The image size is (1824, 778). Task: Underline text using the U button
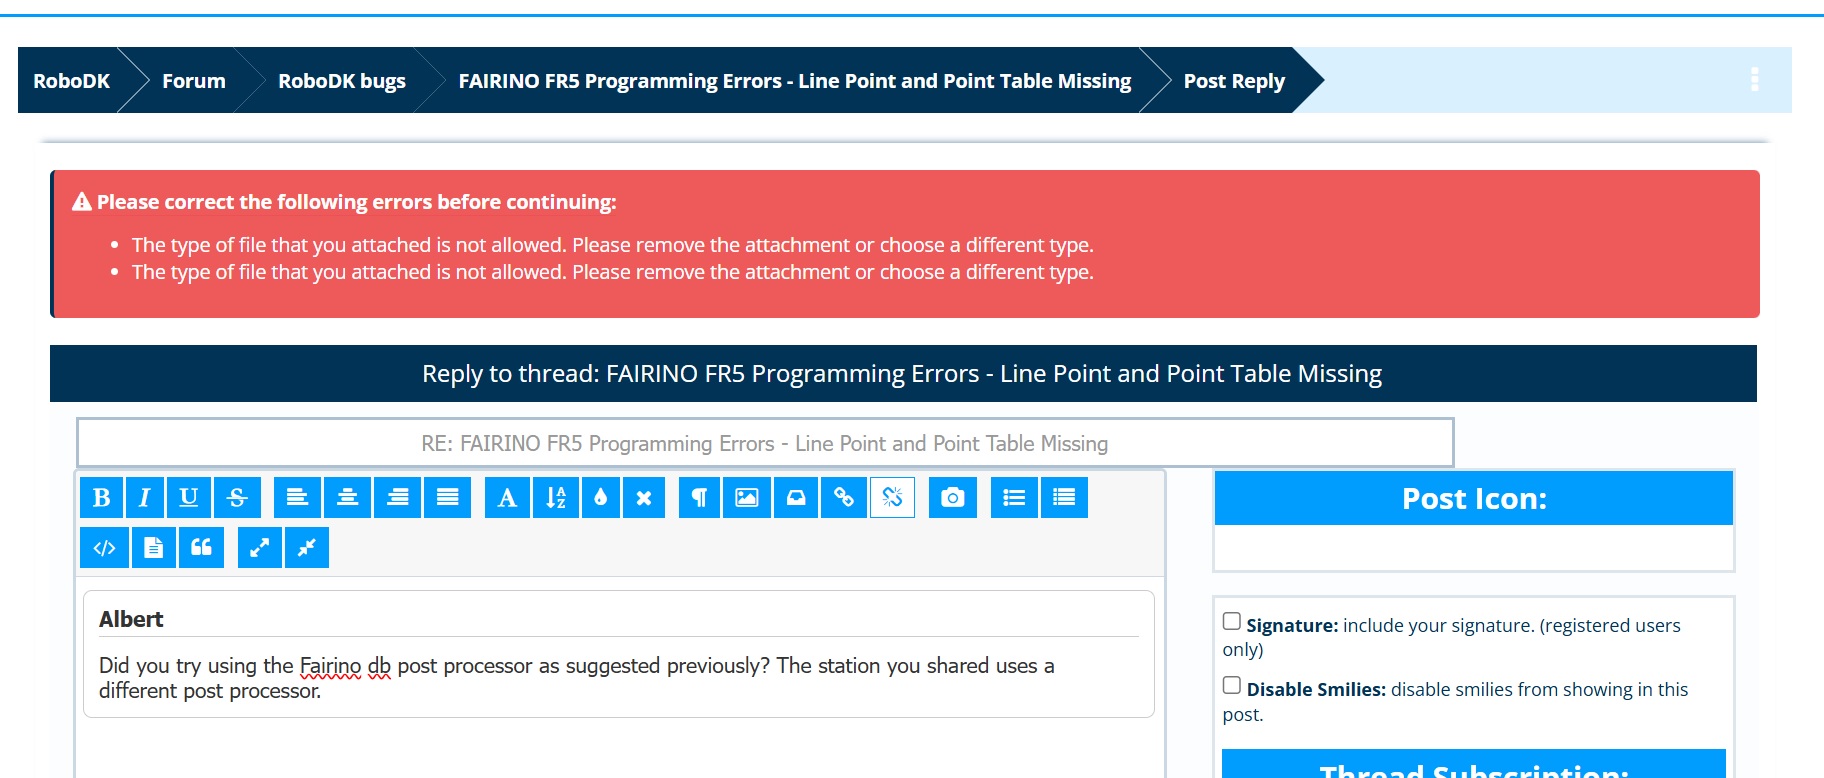[189, 497]
